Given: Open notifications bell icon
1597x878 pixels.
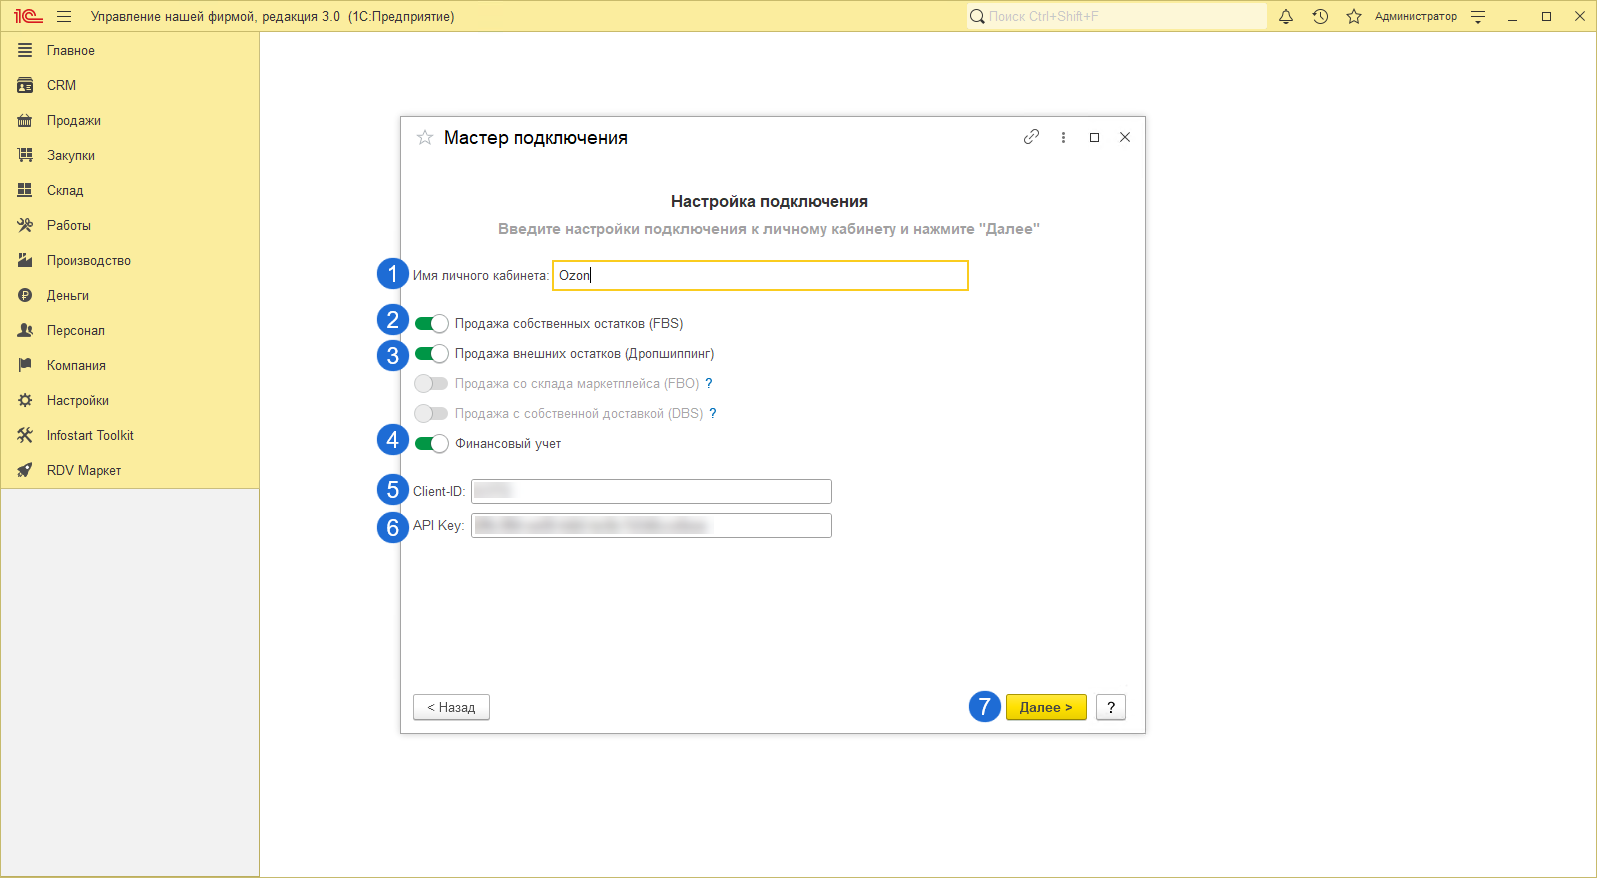Looking at the screenshot, I should [x=1286, y=16].
